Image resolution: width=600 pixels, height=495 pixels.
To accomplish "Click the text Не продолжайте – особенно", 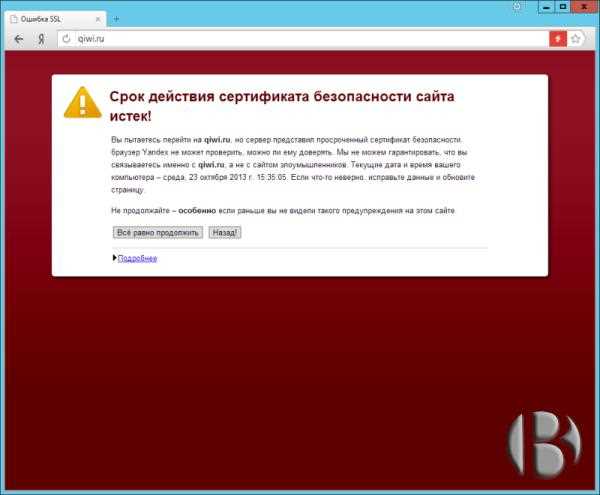I will (163, 210).
